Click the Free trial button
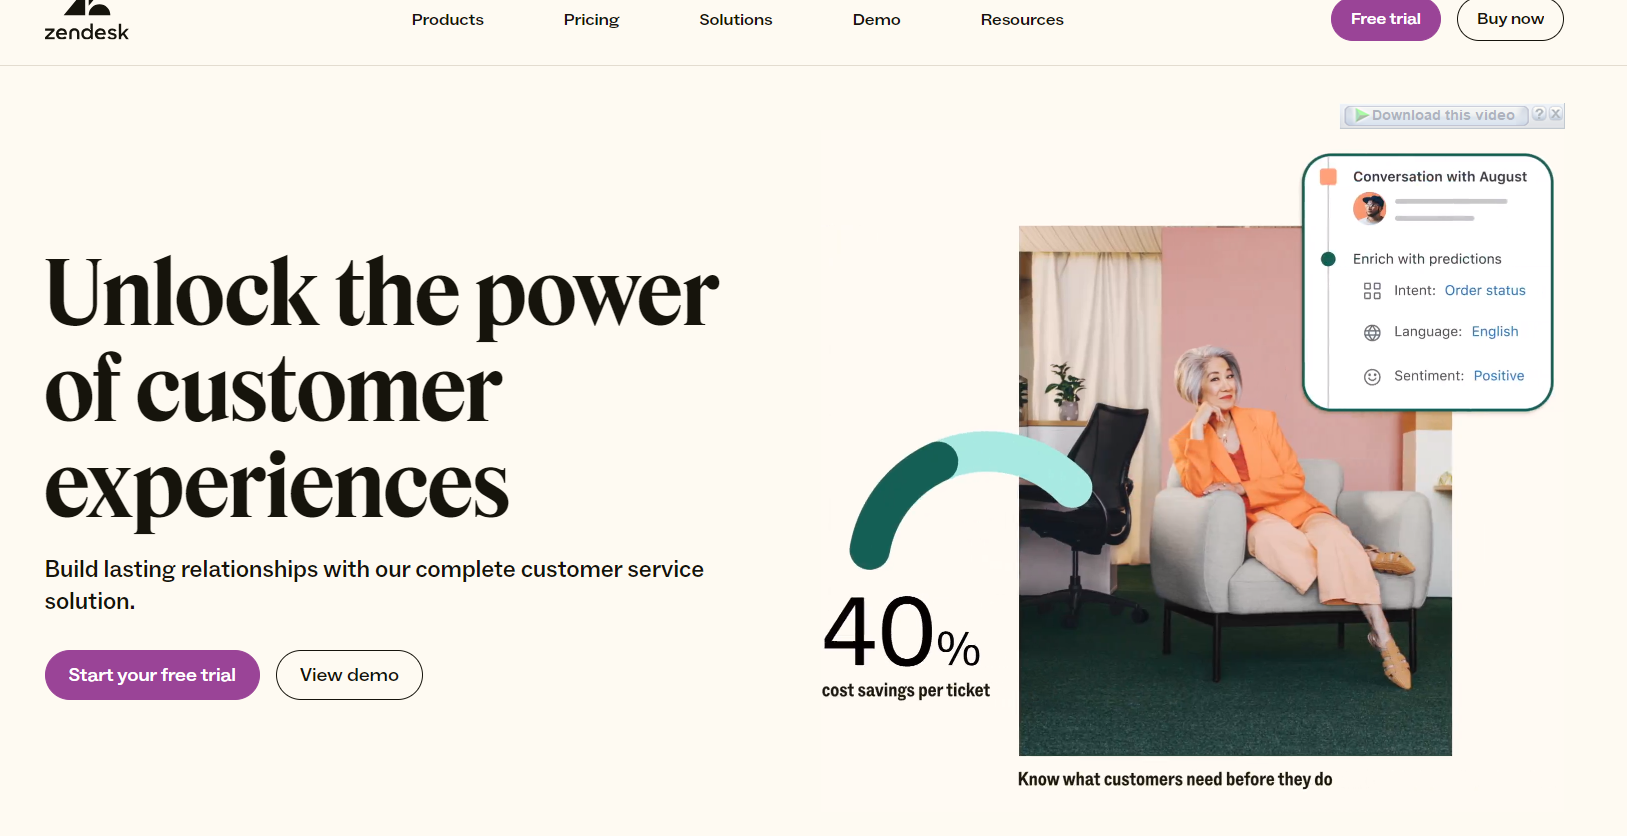The width and height of the screenshot is (1627, 836). tap(1385, 19)
